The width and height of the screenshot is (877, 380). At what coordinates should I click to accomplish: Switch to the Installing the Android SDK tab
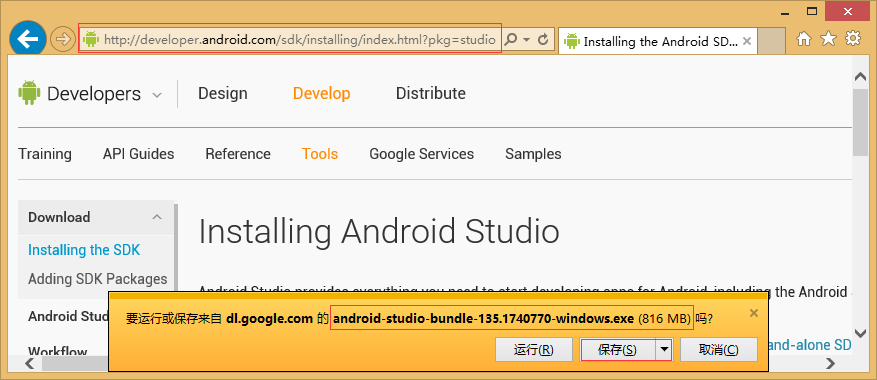[x=658, y=41]
